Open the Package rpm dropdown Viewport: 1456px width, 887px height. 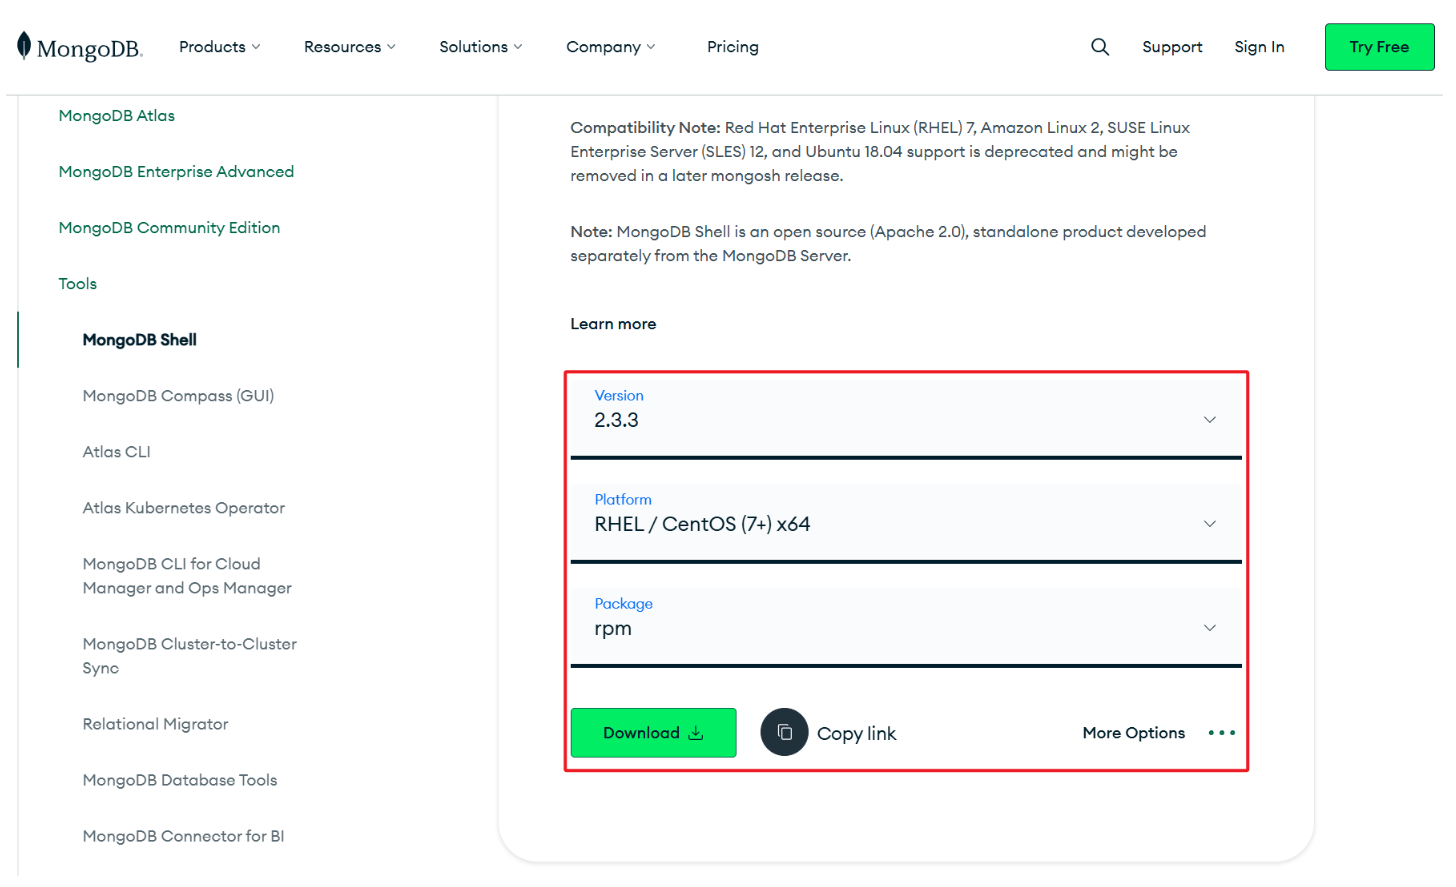tap(906, 627)
